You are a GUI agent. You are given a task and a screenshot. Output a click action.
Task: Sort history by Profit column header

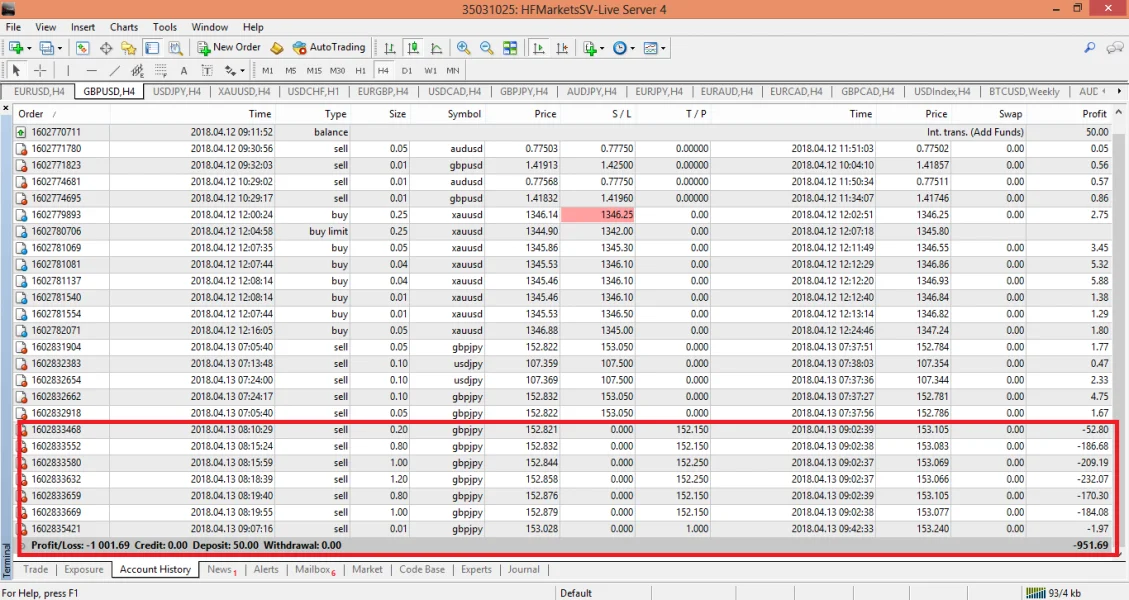1094,114
